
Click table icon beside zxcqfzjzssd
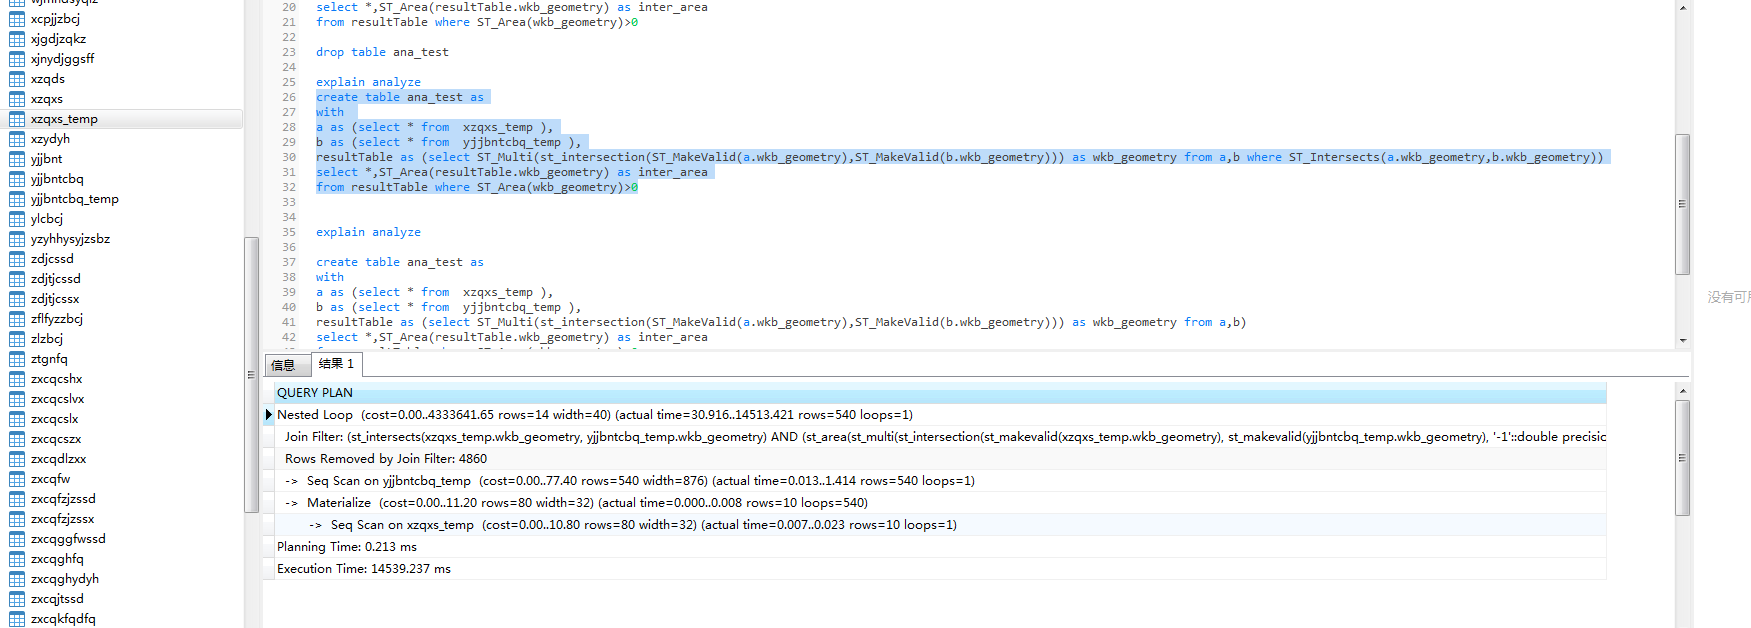[17, 499]
